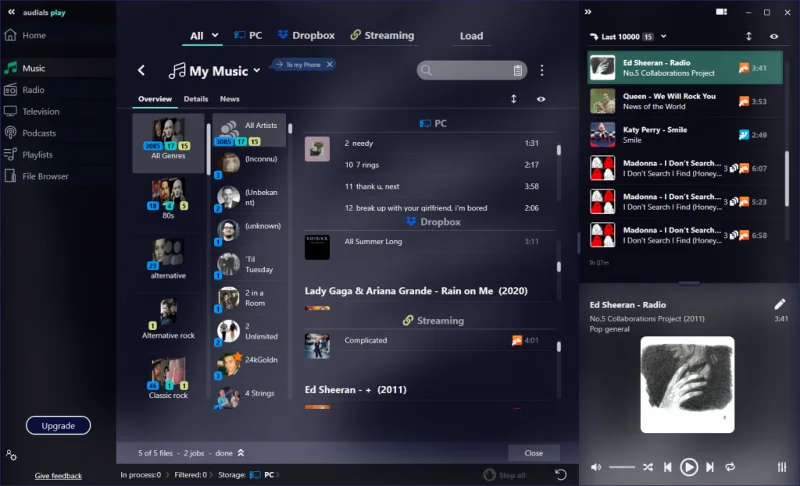The image size is (800, 486).
Task: Select the 24kGoldn artist
Action: (x=249, y=364)
